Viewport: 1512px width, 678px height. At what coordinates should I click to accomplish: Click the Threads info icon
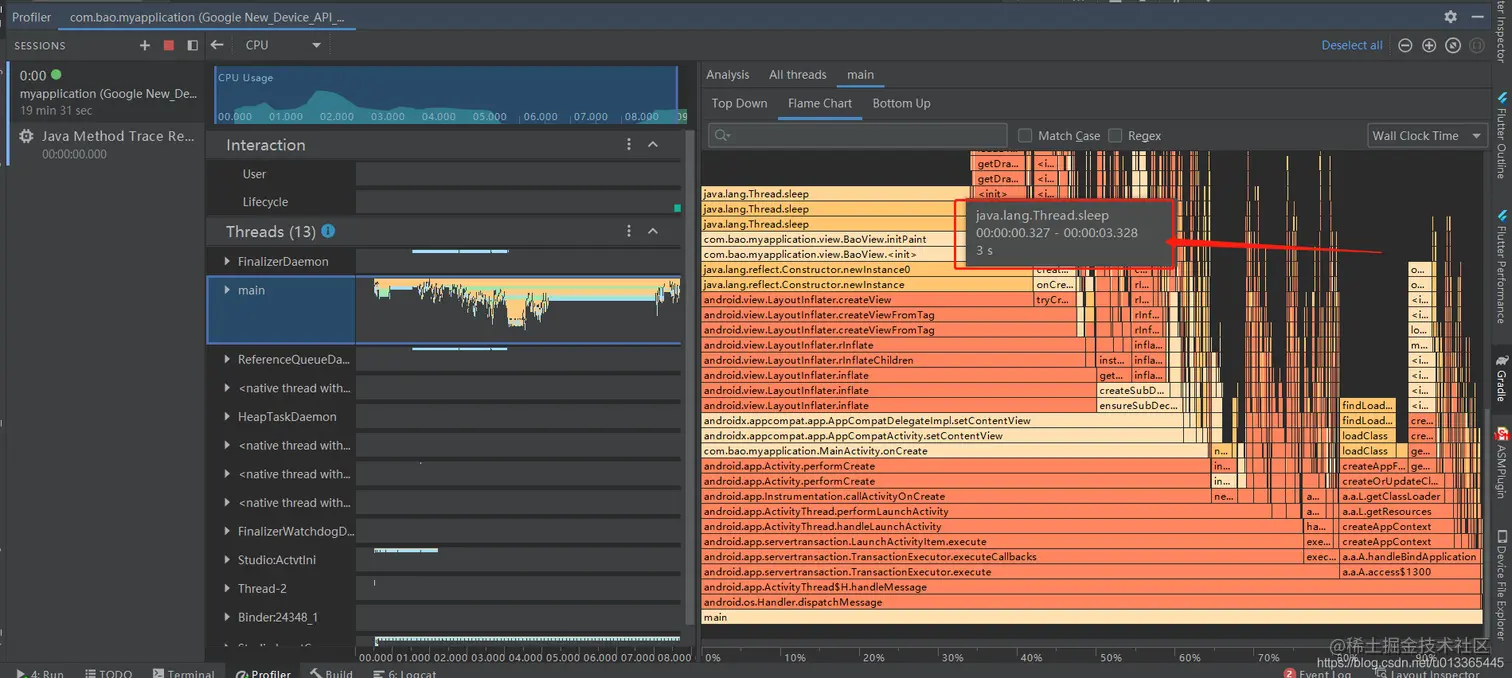point(327,231)
